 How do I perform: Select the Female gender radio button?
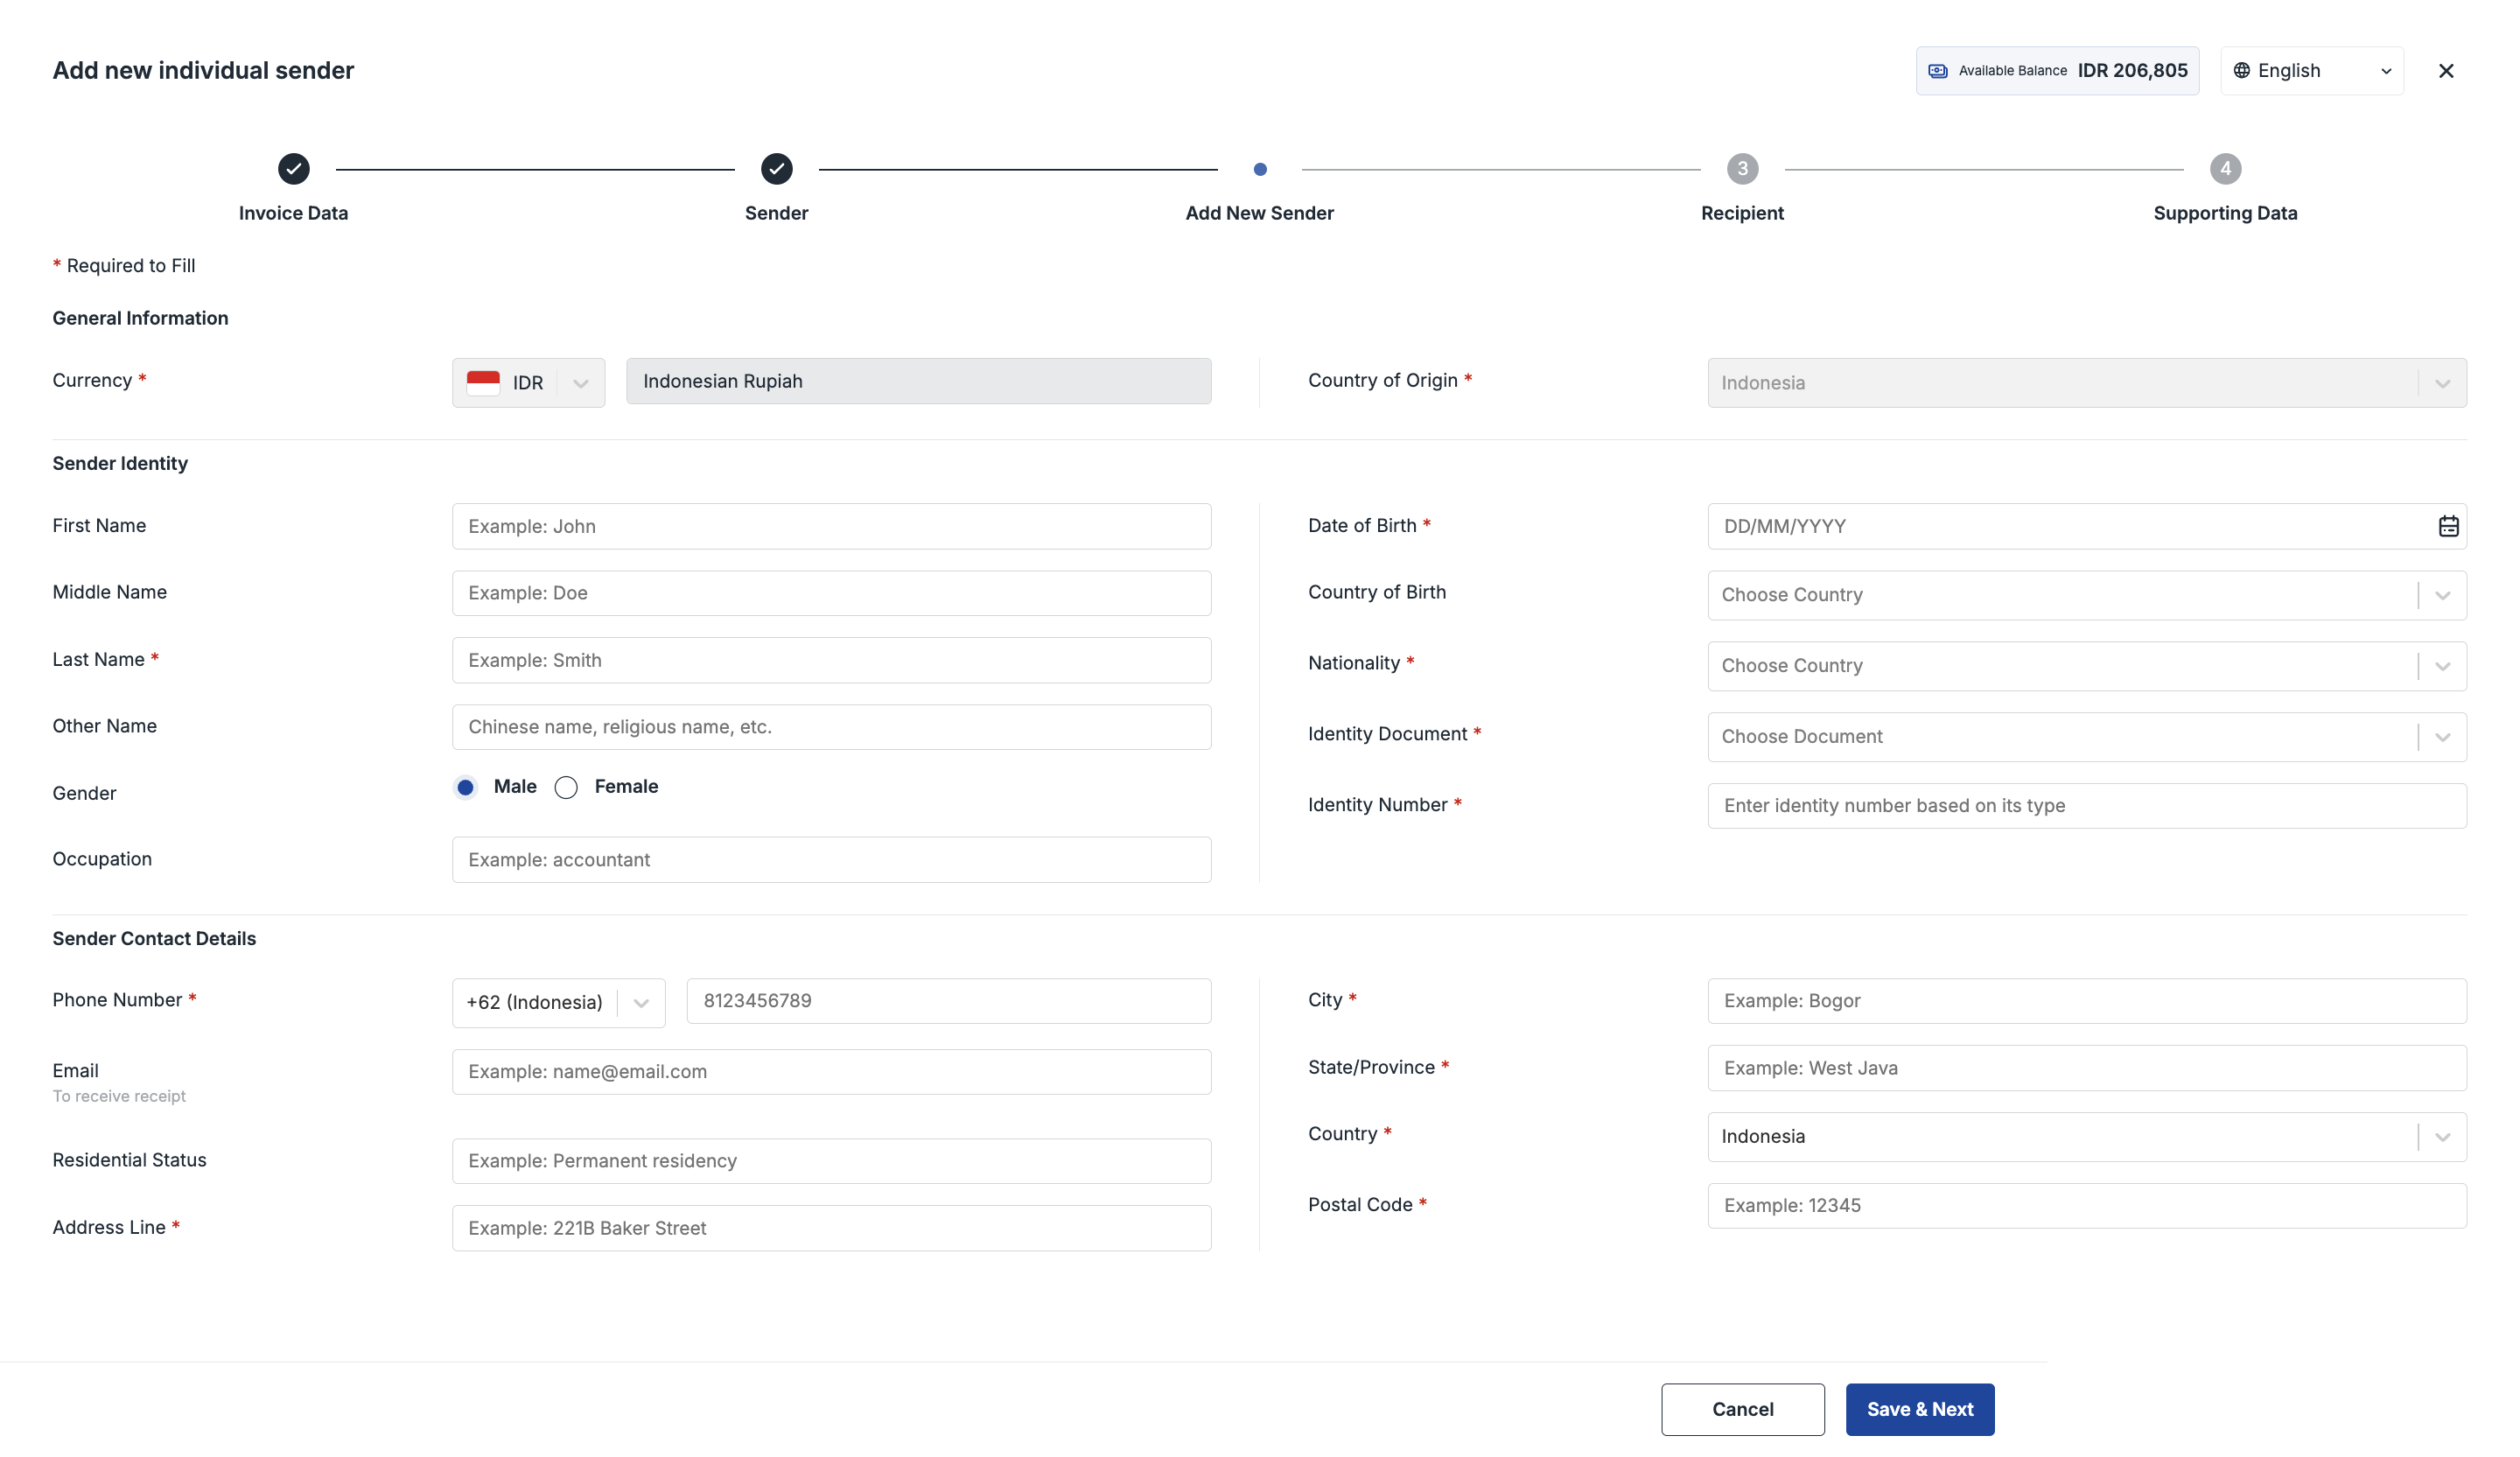[566, 787]
